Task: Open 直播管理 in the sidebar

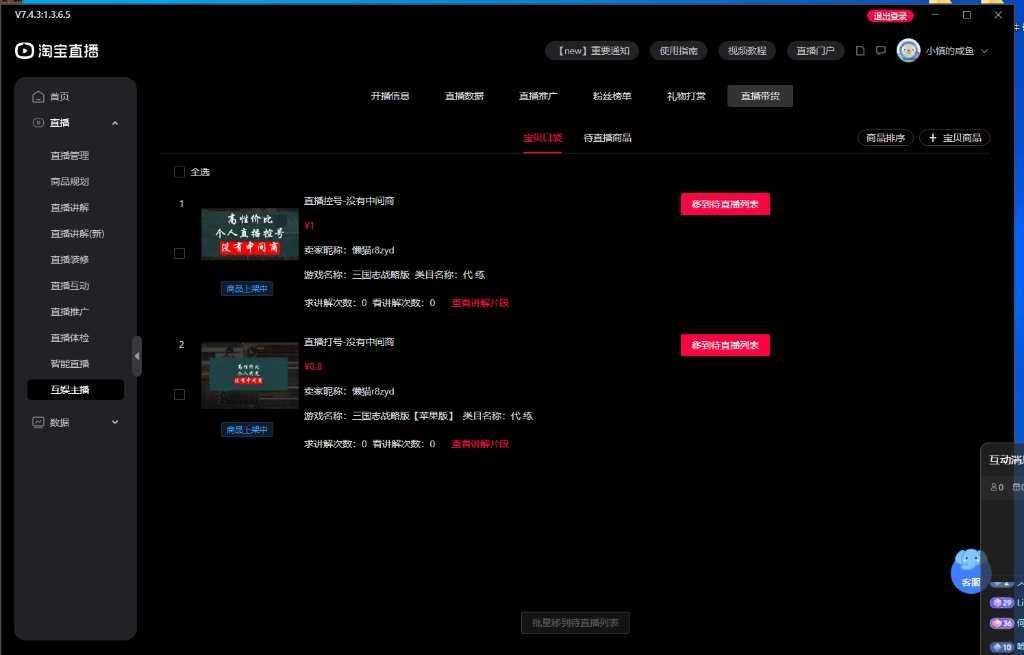Action: click(70, 155)
